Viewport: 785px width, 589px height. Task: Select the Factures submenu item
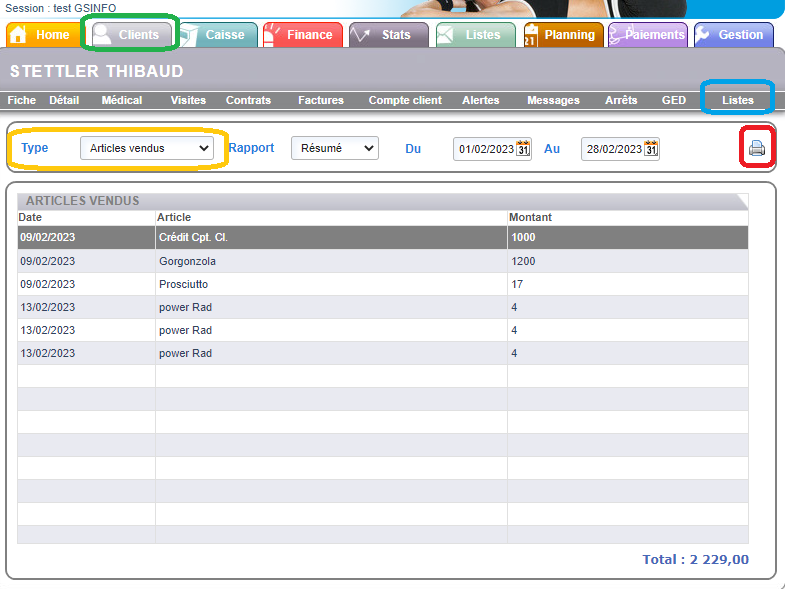pyautogui.click(x=321, y=100)
